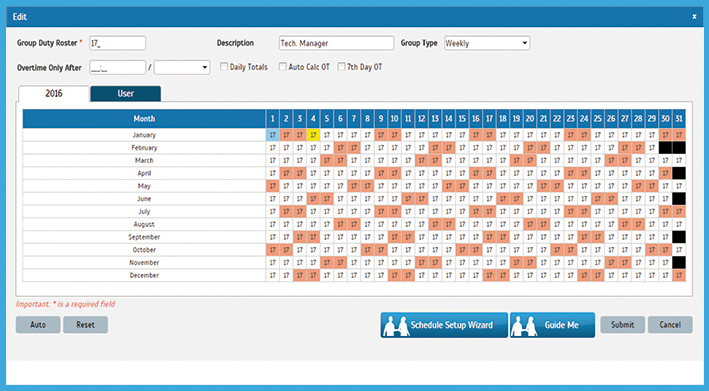This screenshot has width=709, height=391.
Task: Switch to the User tab
Action: click(x=125, y=94)
